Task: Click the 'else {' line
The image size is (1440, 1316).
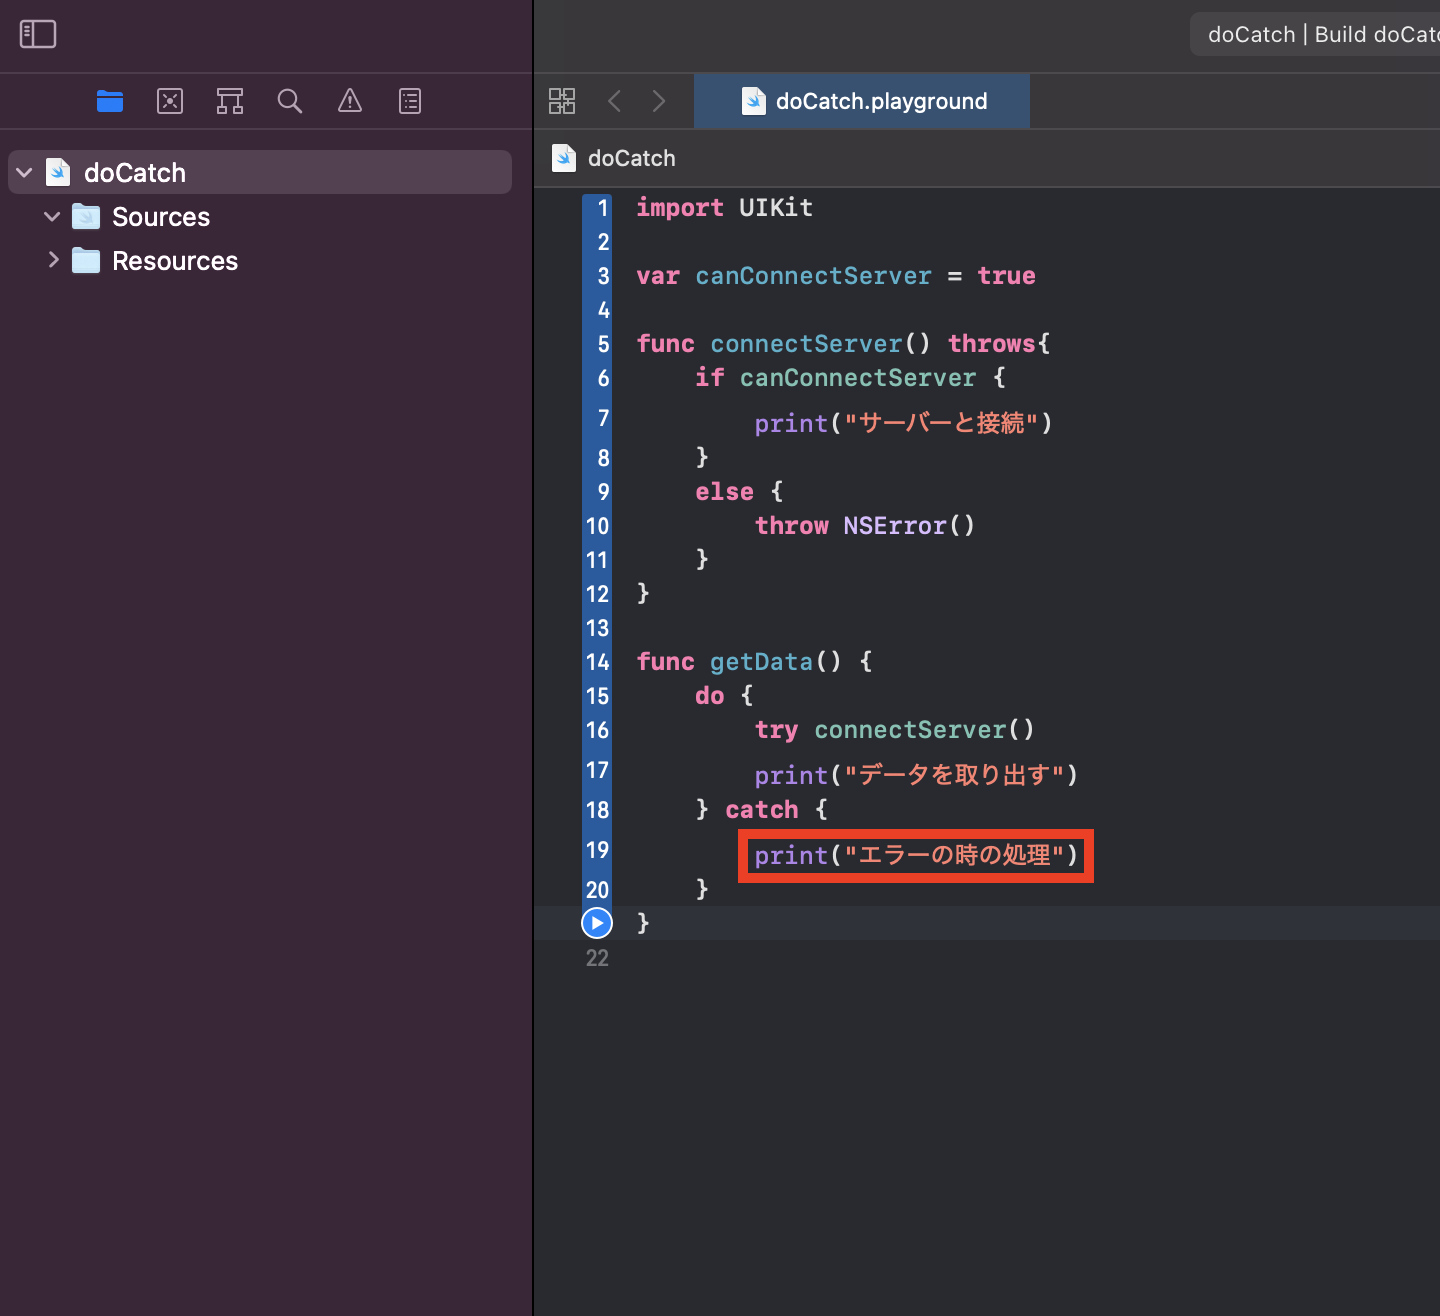Action: (x=739, y=492)
